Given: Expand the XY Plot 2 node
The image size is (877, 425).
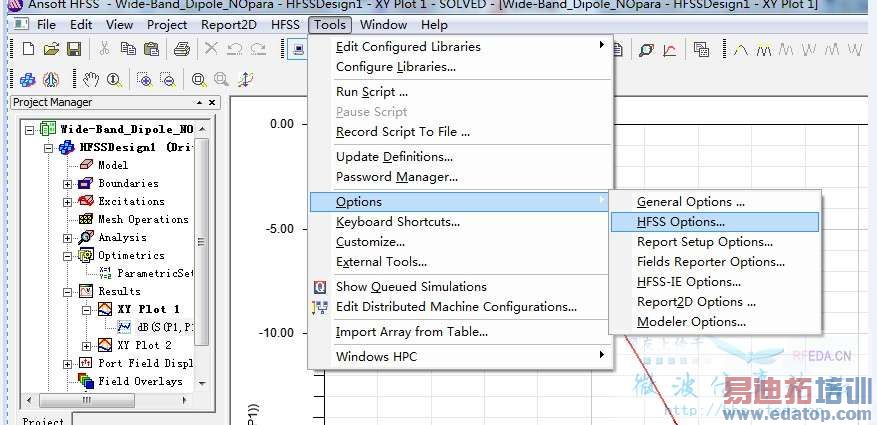Looking at the screenshot, I should [86, 346].
